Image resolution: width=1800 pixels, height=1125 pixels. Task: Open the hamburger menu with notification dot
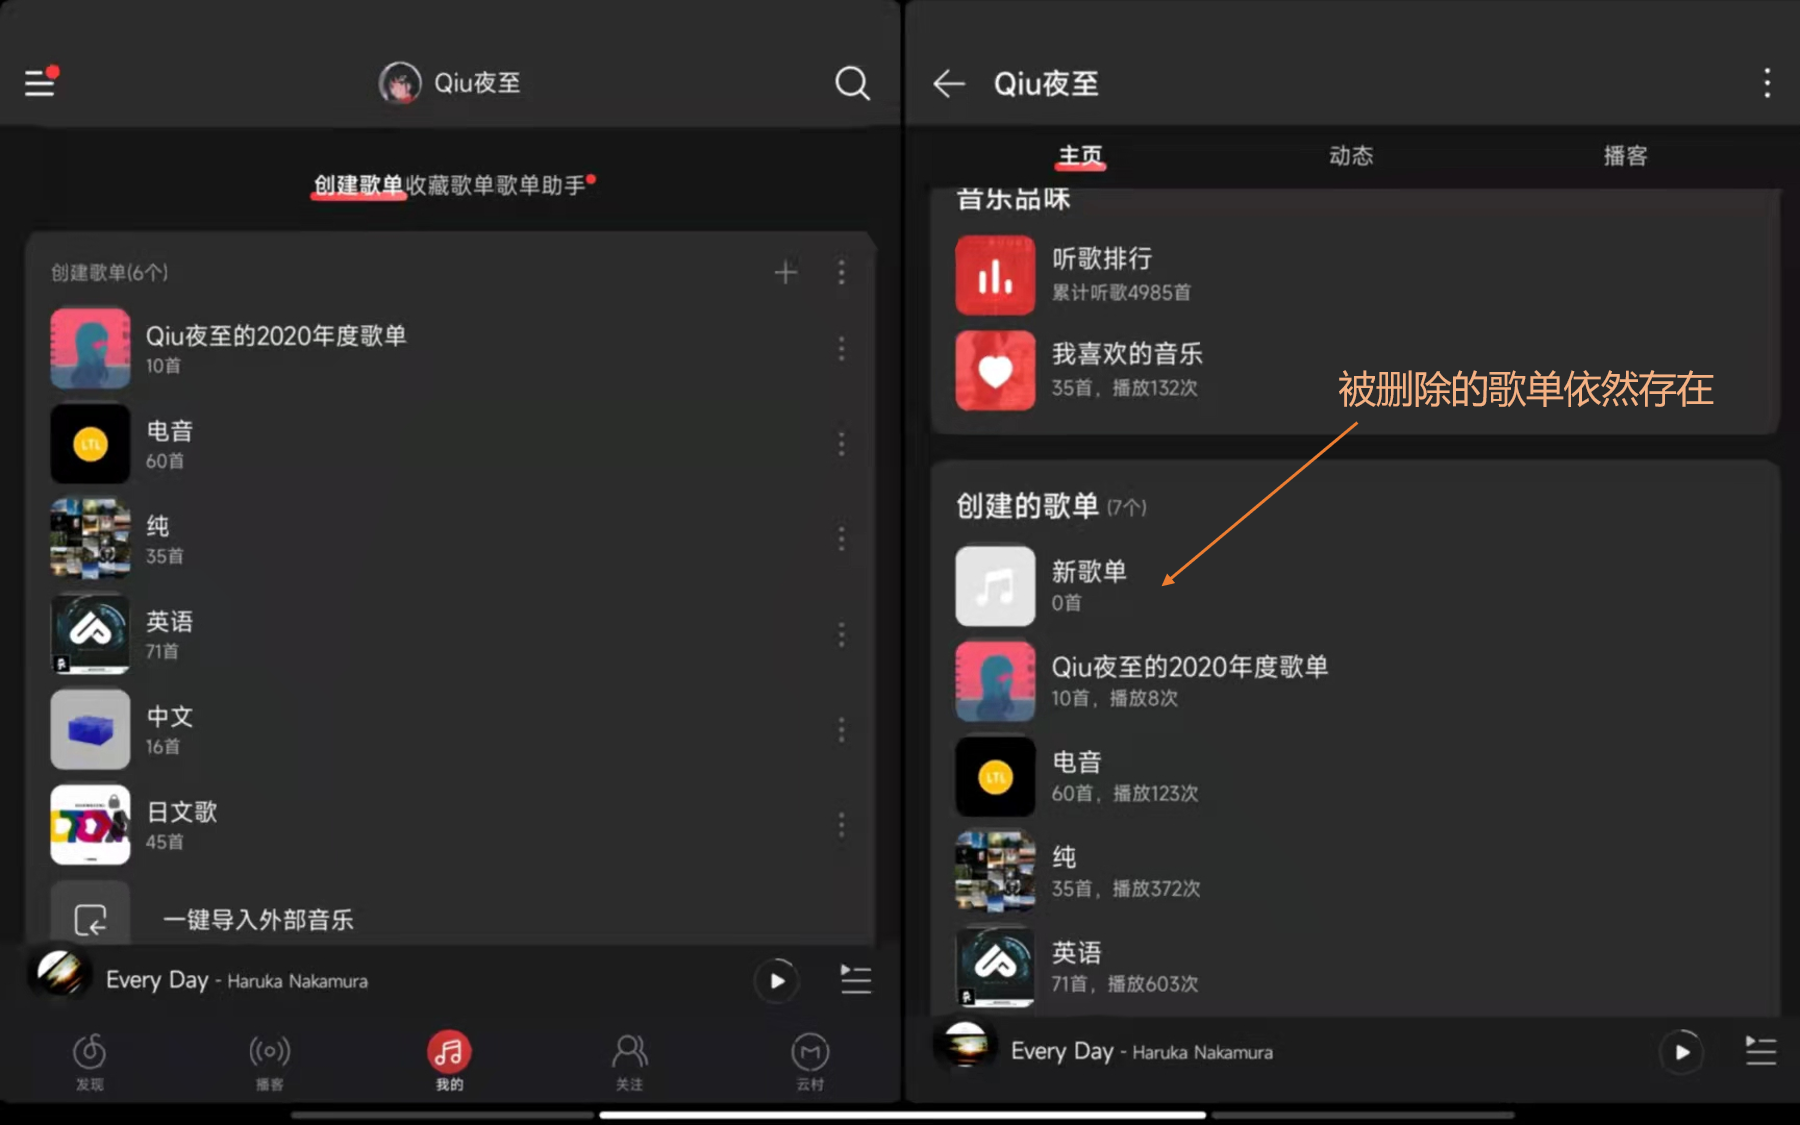[39, 83]
